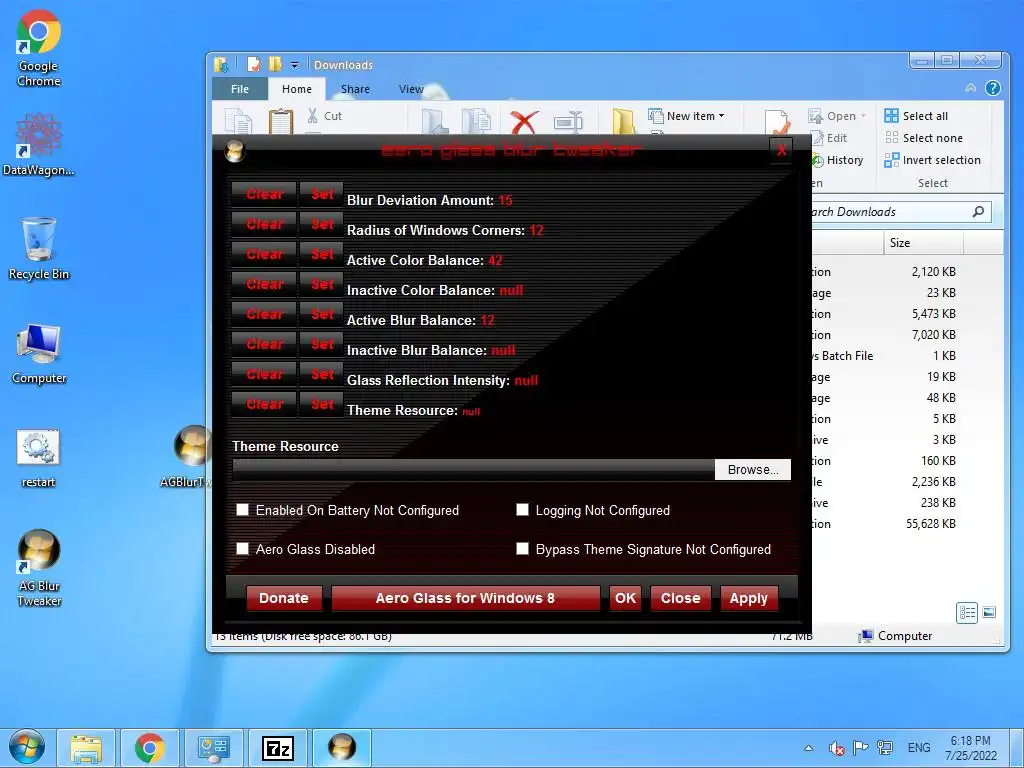1024x768 pixels.
Task: Open File Explorer from the taskbar
Action: coord(86,748)
